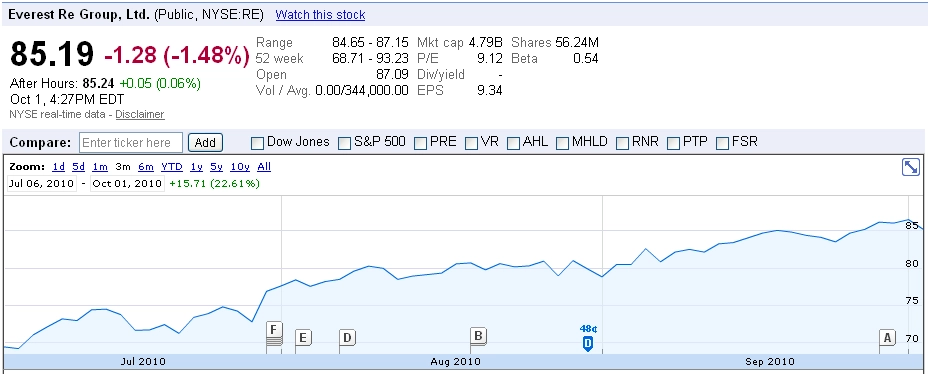928x374 pixels.
Task: Click the +15.71 (22.61%) period change
Action: click(x=214, y=183)
